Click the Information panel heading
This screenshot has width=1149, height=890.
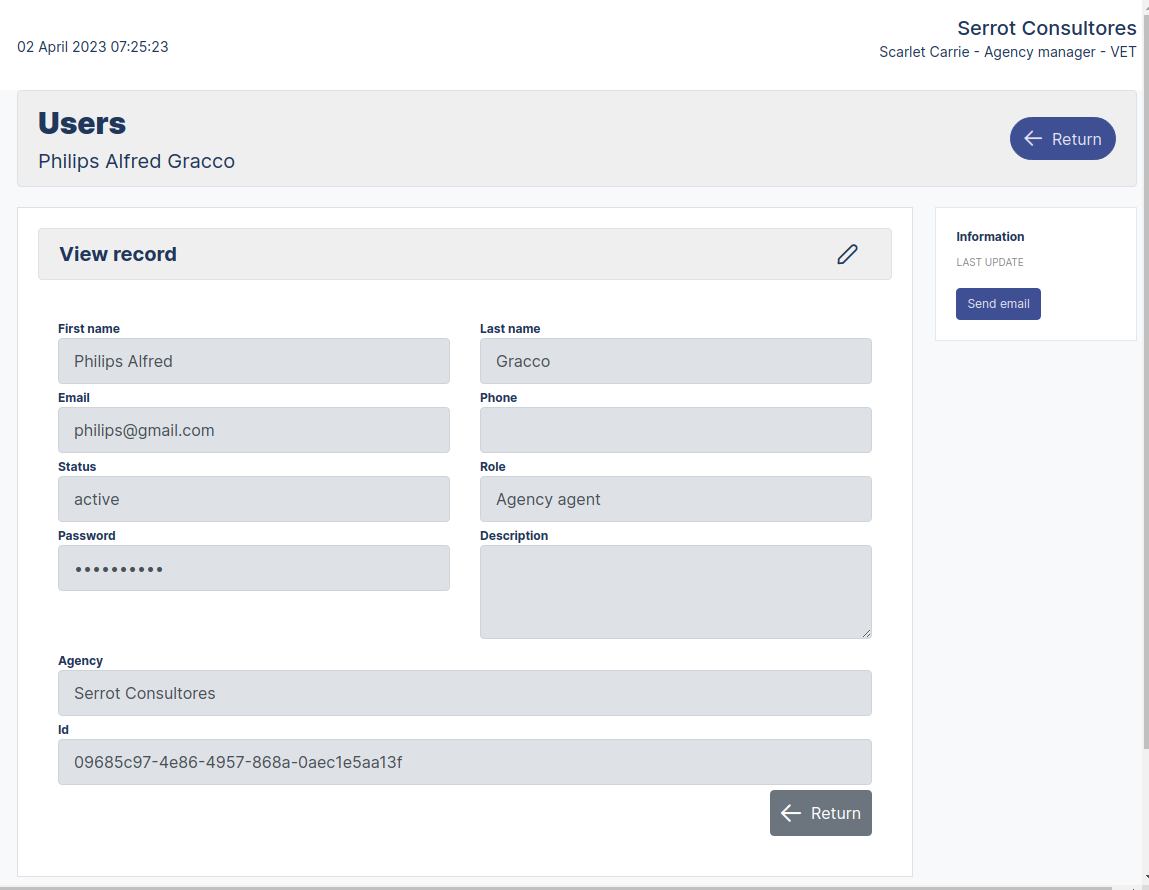click(990, 236)
